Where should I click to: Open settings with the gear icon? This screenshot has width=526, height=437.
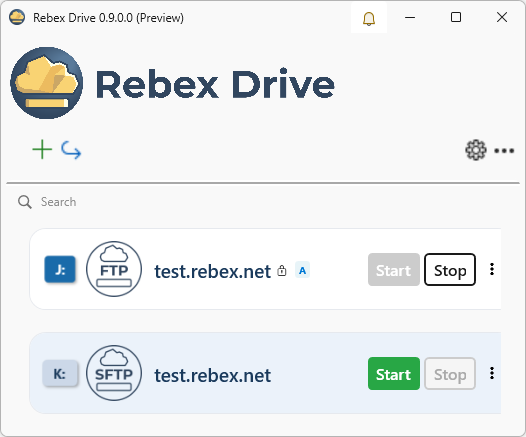[x=476, y=150]
